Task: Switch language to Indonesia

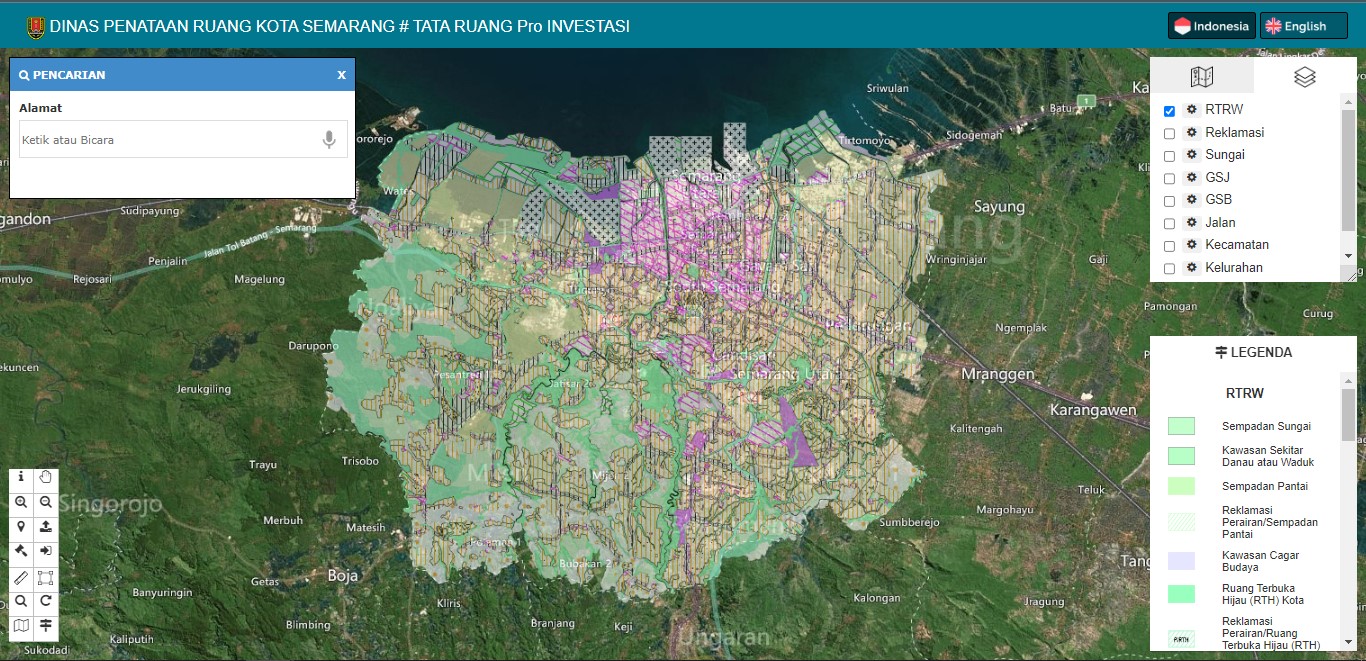Action: pyautogui.click(x=1211, y=27)
